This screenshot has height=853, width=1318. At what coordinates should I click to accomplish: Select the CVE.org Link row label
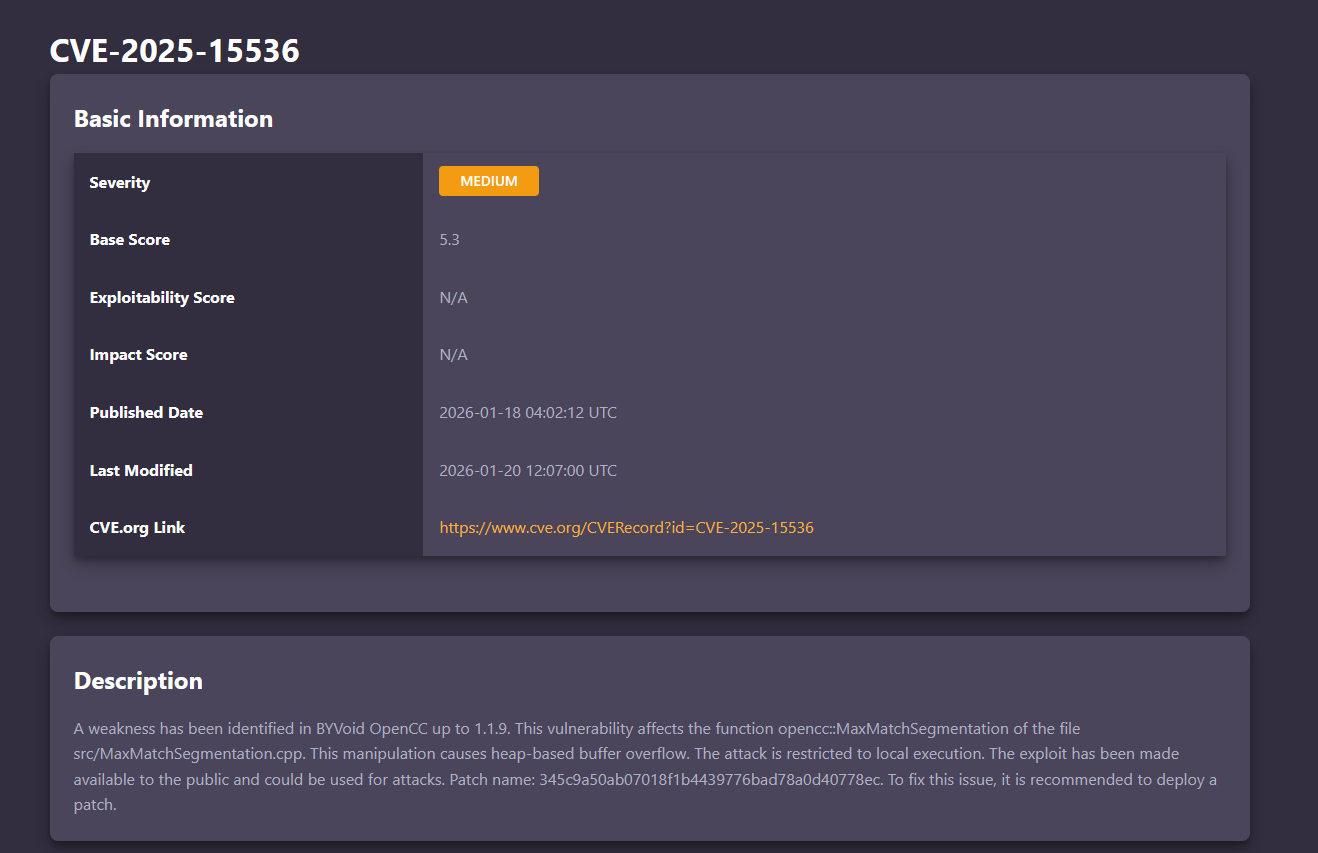pyautogui.click(x=137, y=527)
